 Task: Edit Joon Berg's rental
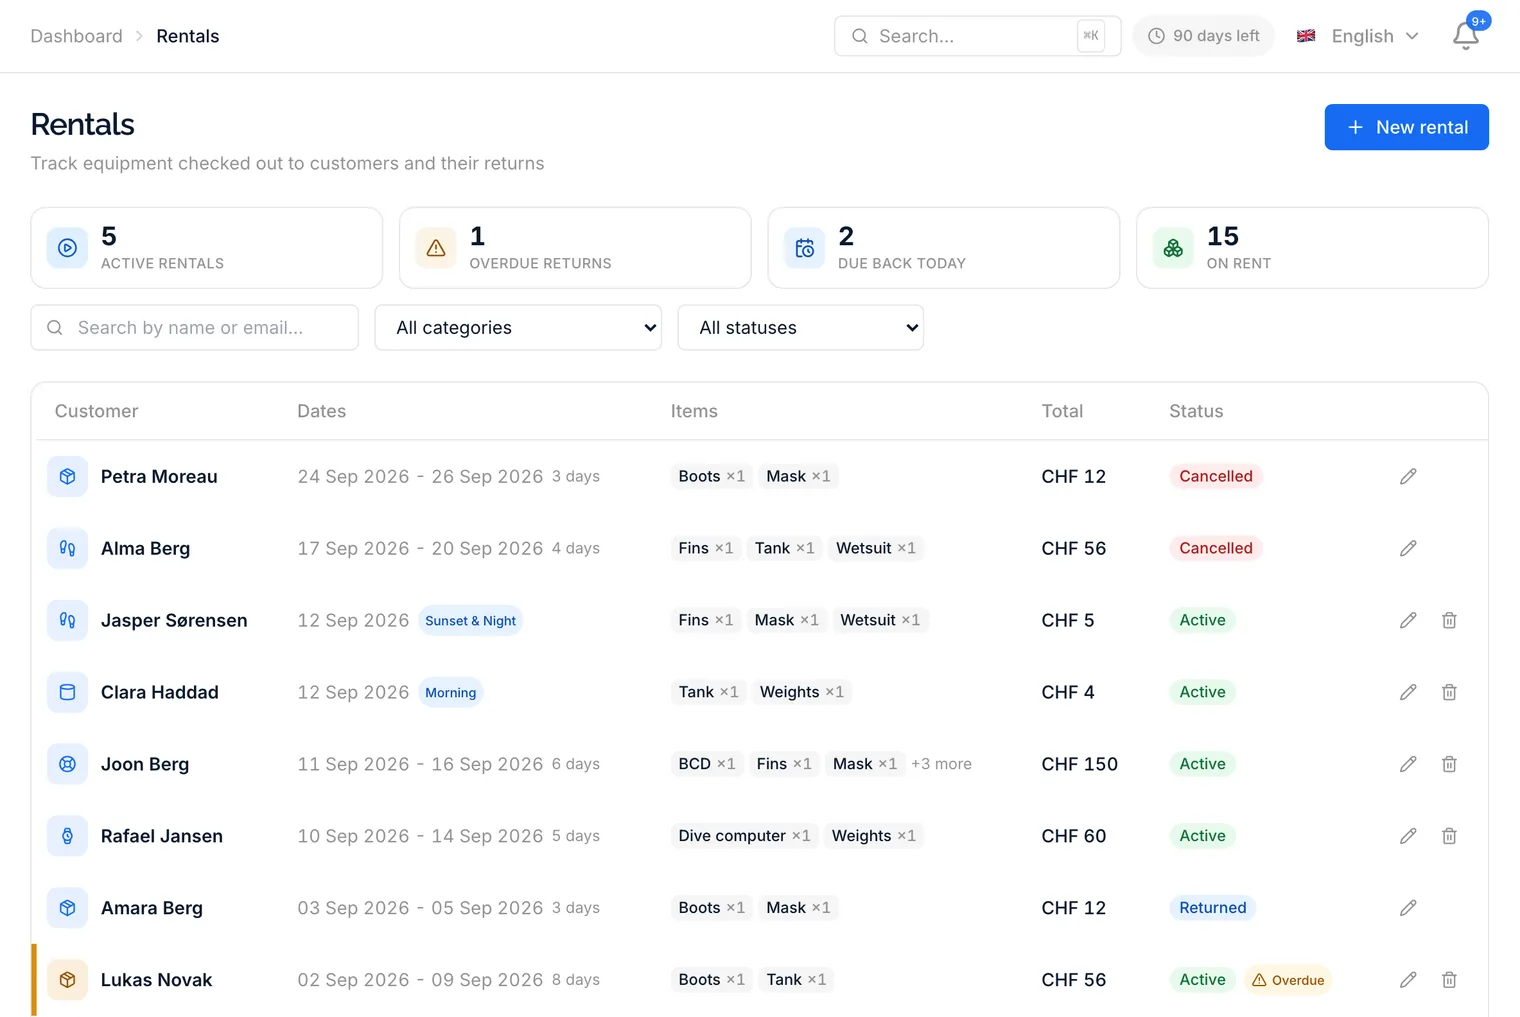[x=1408, y=764]
